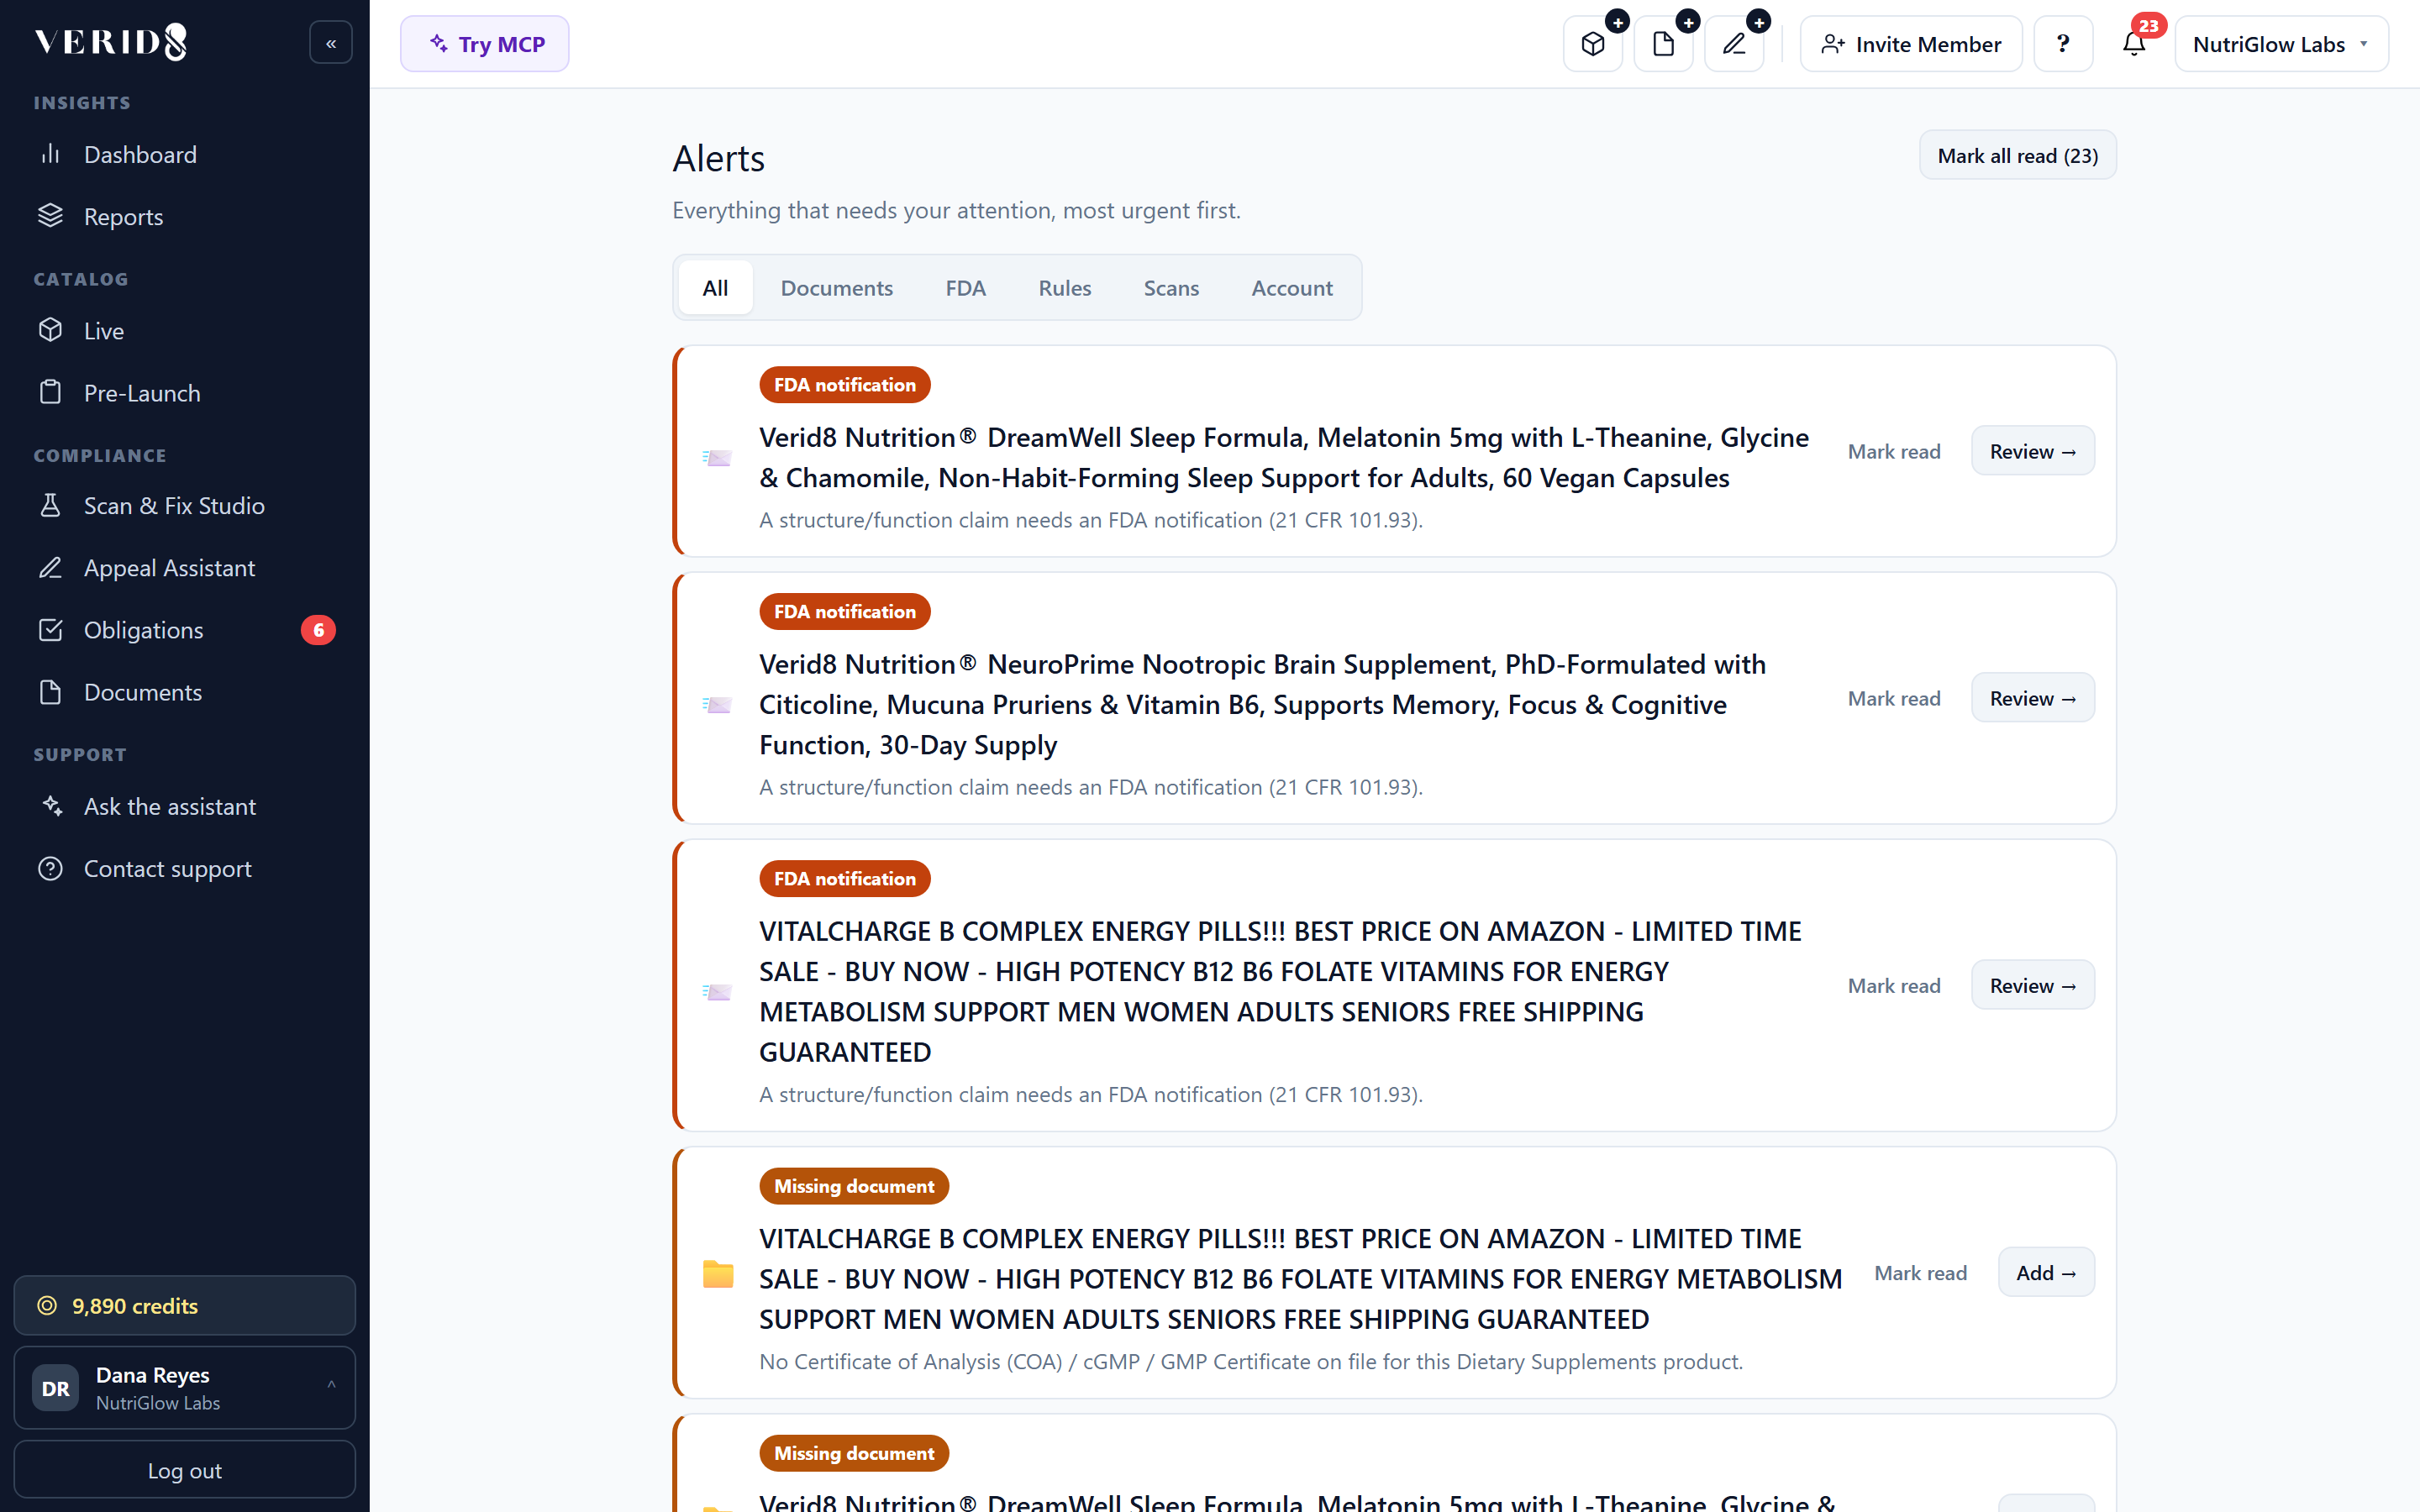Switch to the FDA alerts tab
This screenshot has height=1512, width=2420.
point(965,288)
